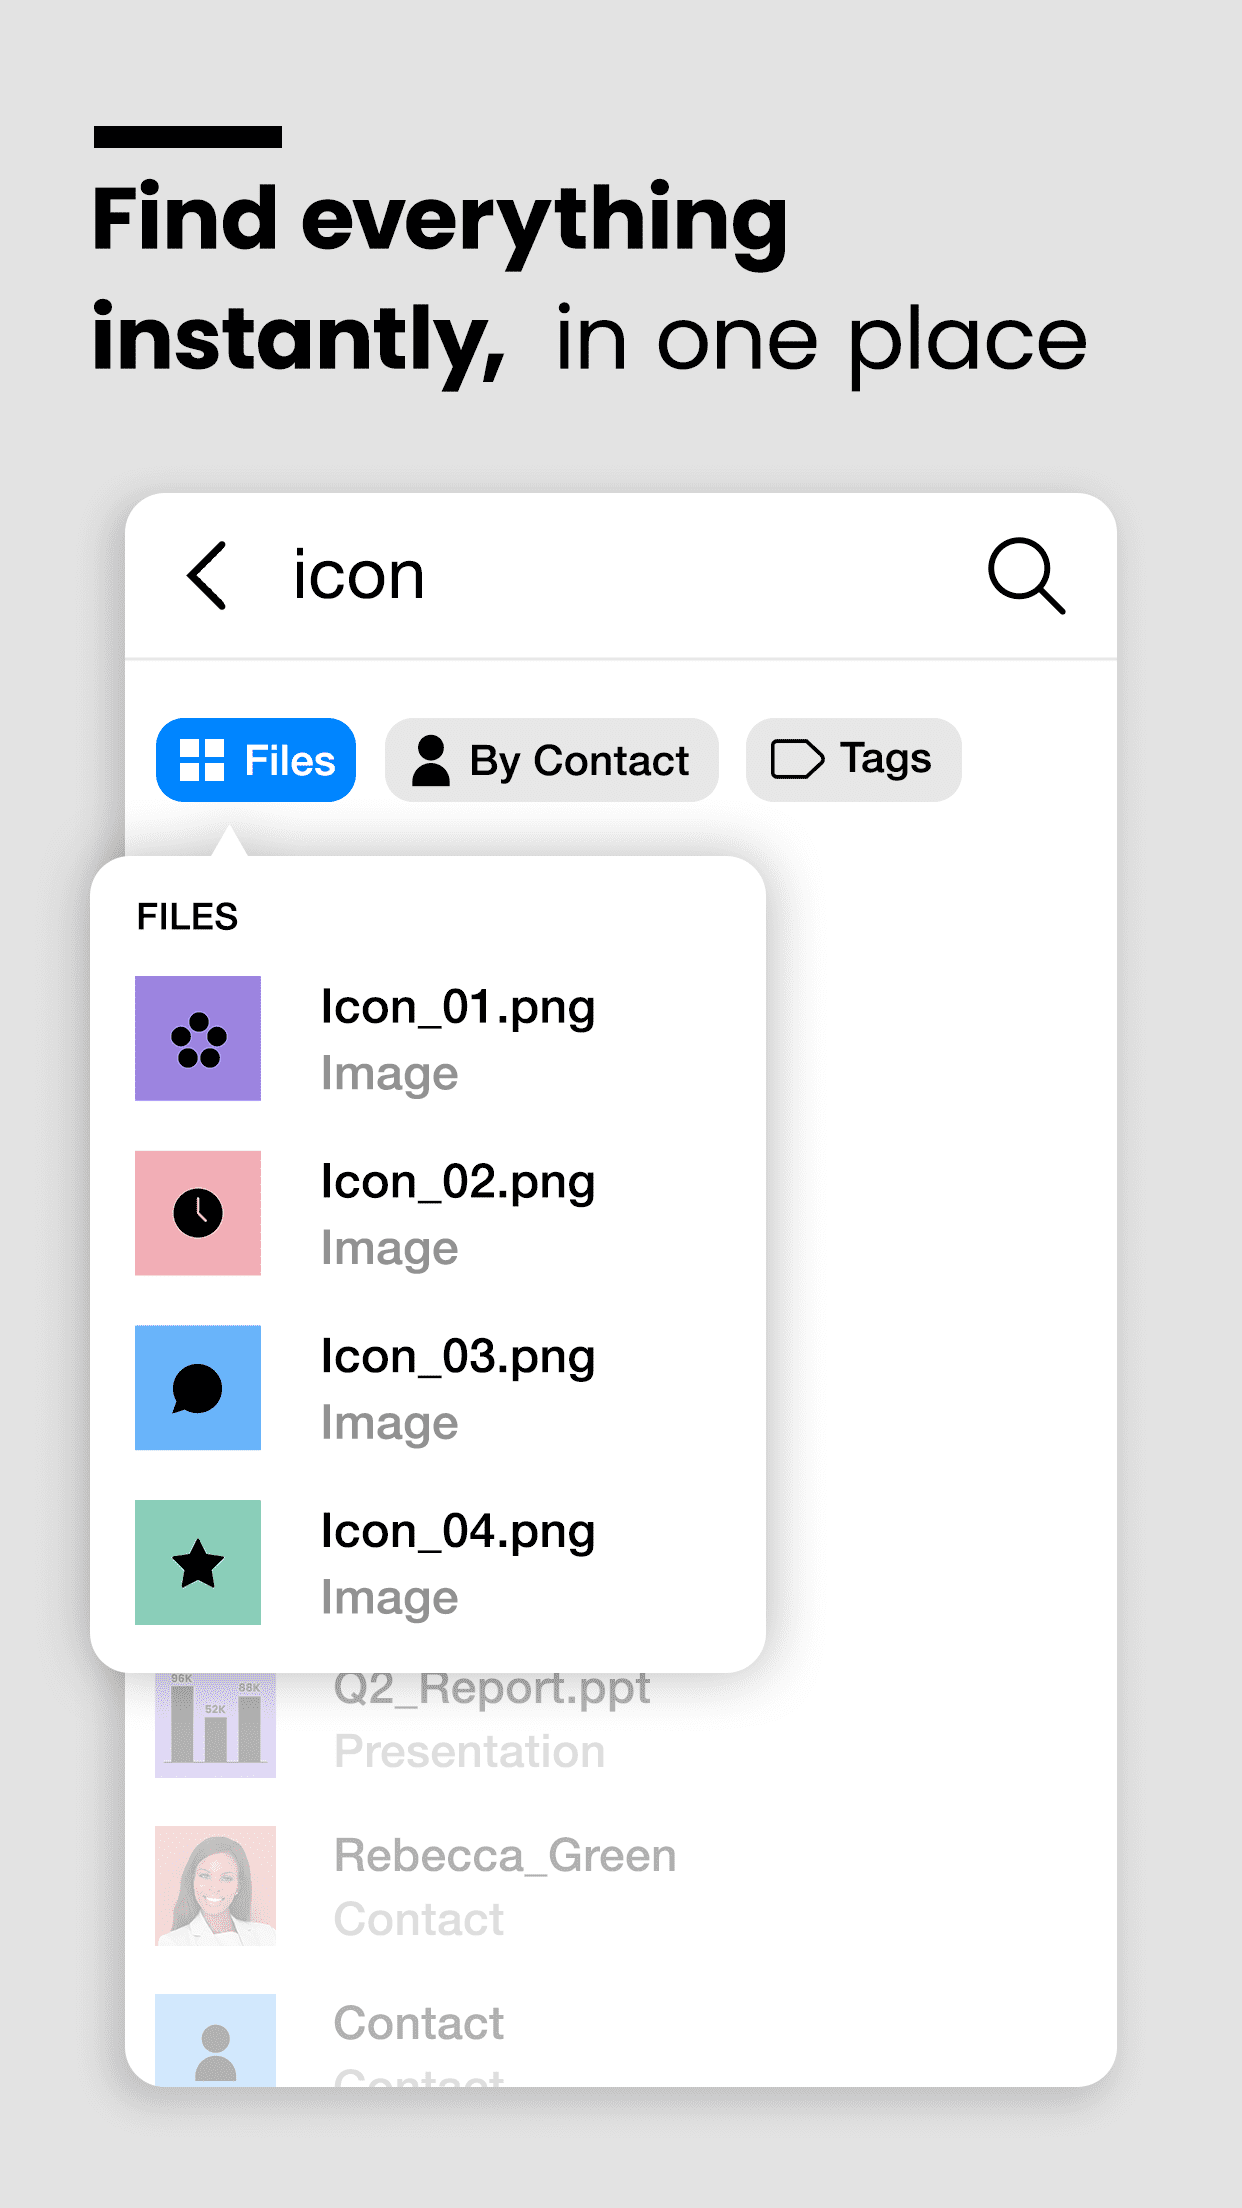Select Icon_01.png file name
The image size is (1242, 2208).
tap(458, 1008)
